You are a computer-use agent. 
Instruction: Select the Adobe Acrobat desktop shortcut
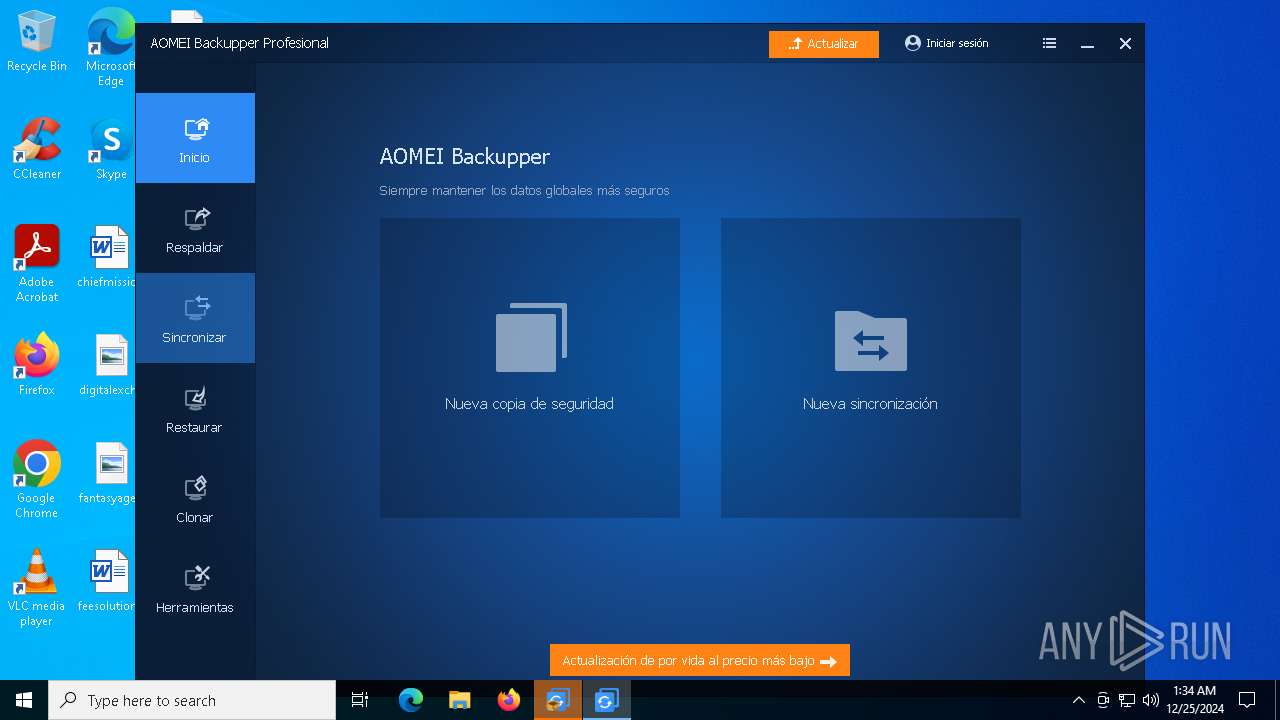[x=37, y=264]
